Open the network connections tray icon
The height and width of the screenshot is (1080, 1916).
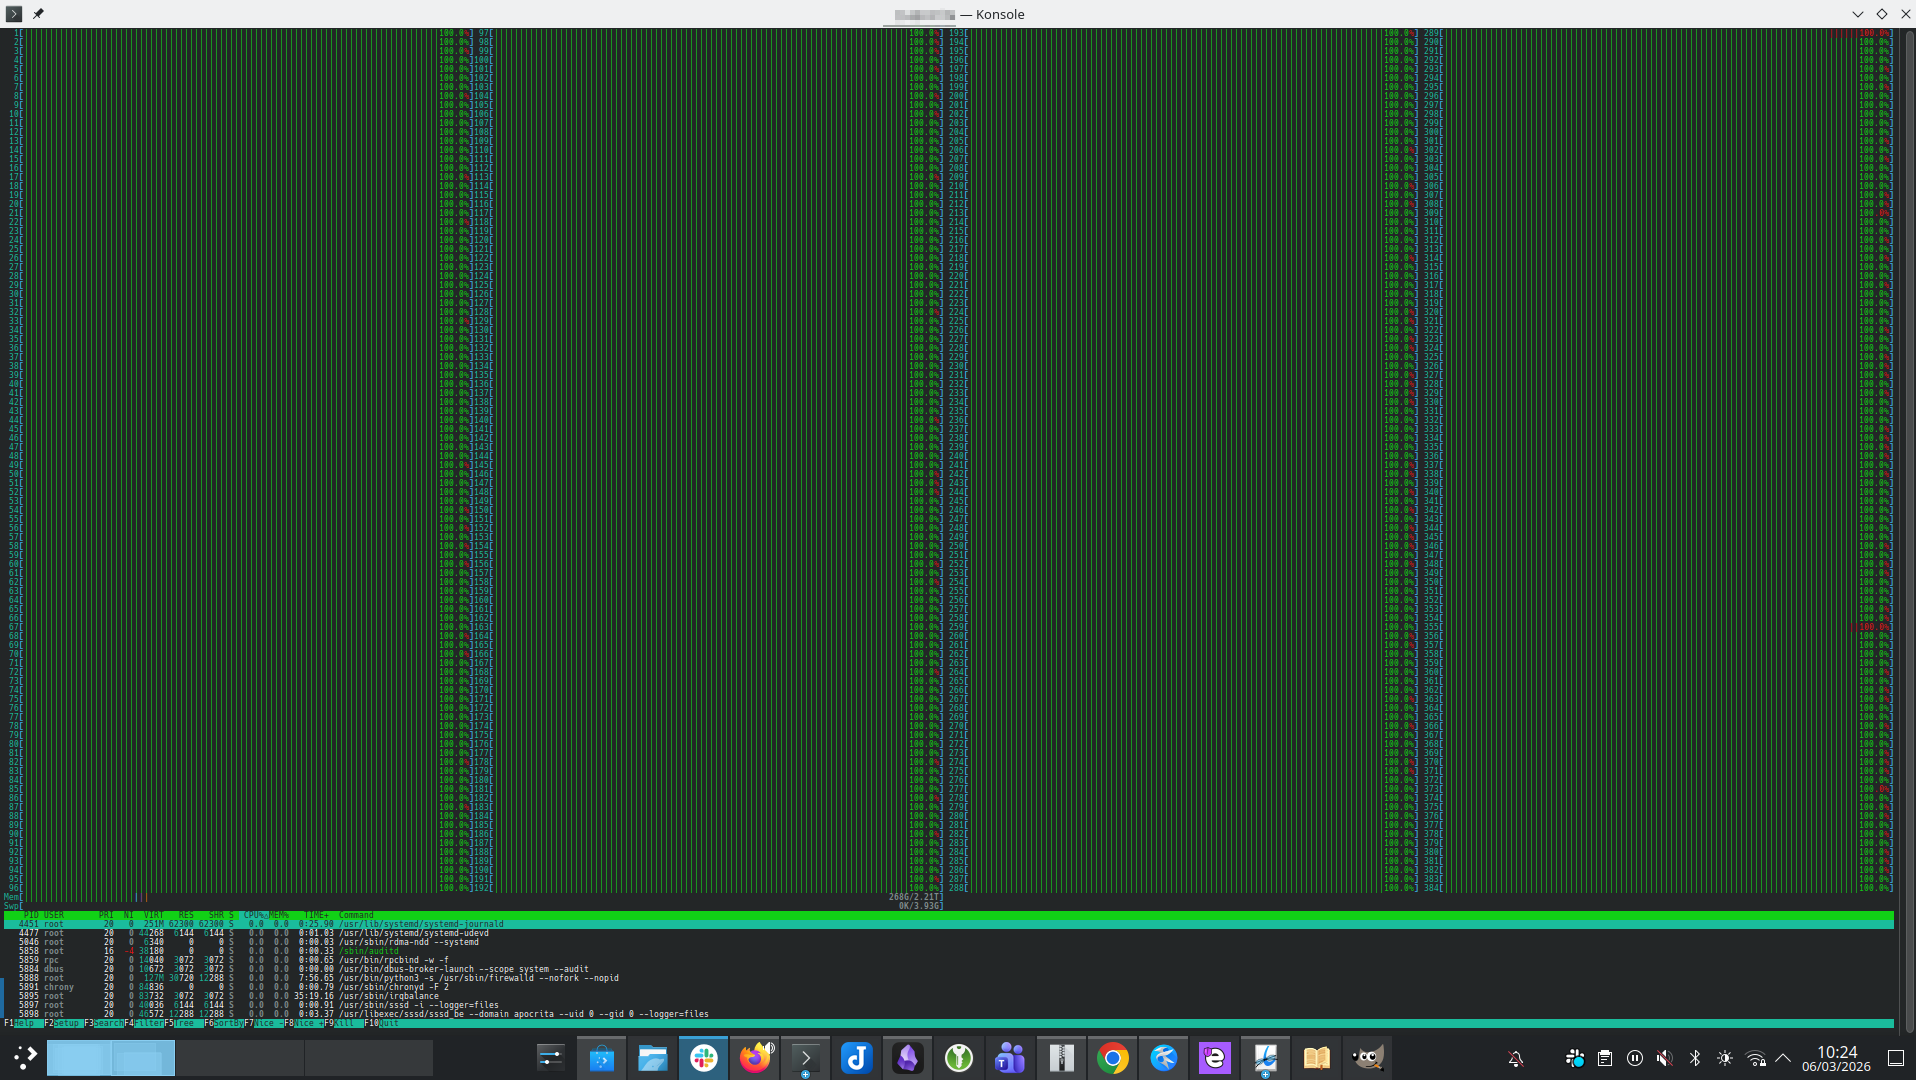[1755, 1058]
